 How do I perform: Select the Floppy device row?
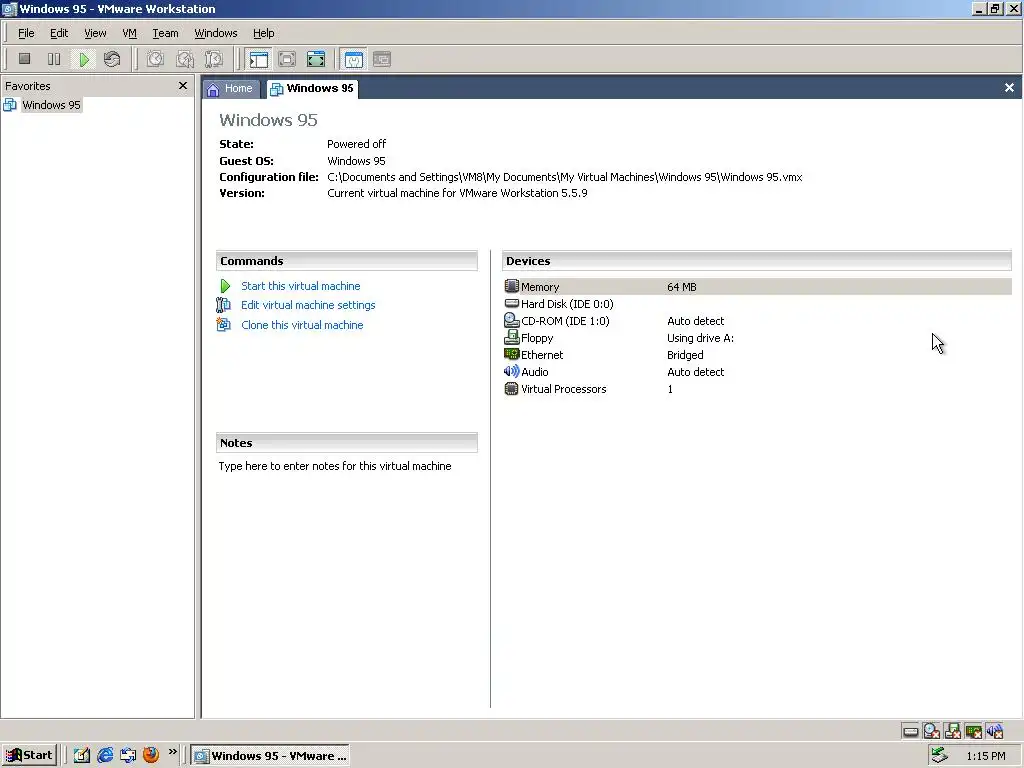pos(758,338)
